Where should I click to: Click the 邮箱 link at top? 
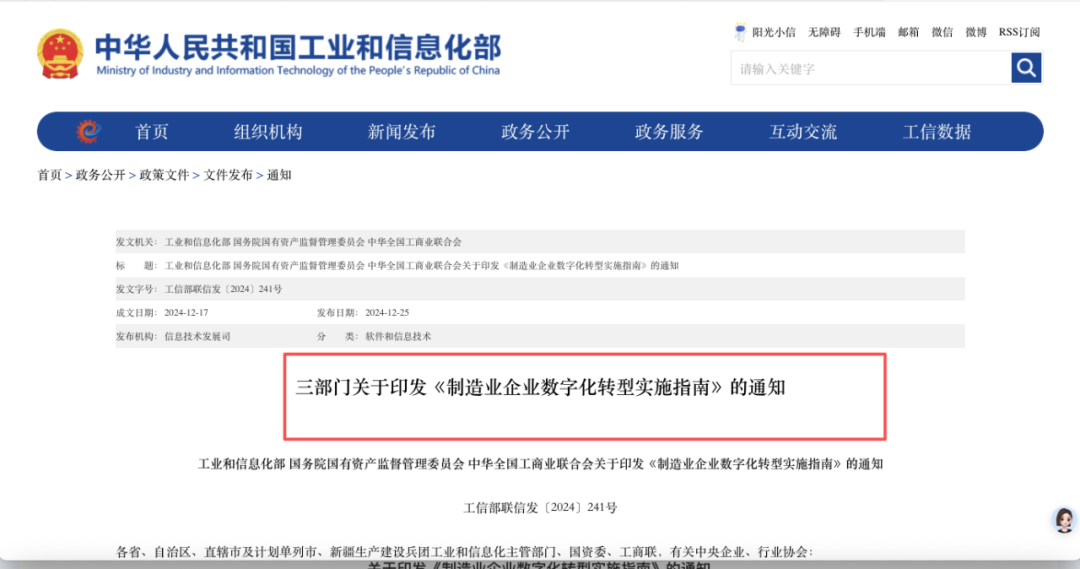pyautogui.click(x=908, y=32)
